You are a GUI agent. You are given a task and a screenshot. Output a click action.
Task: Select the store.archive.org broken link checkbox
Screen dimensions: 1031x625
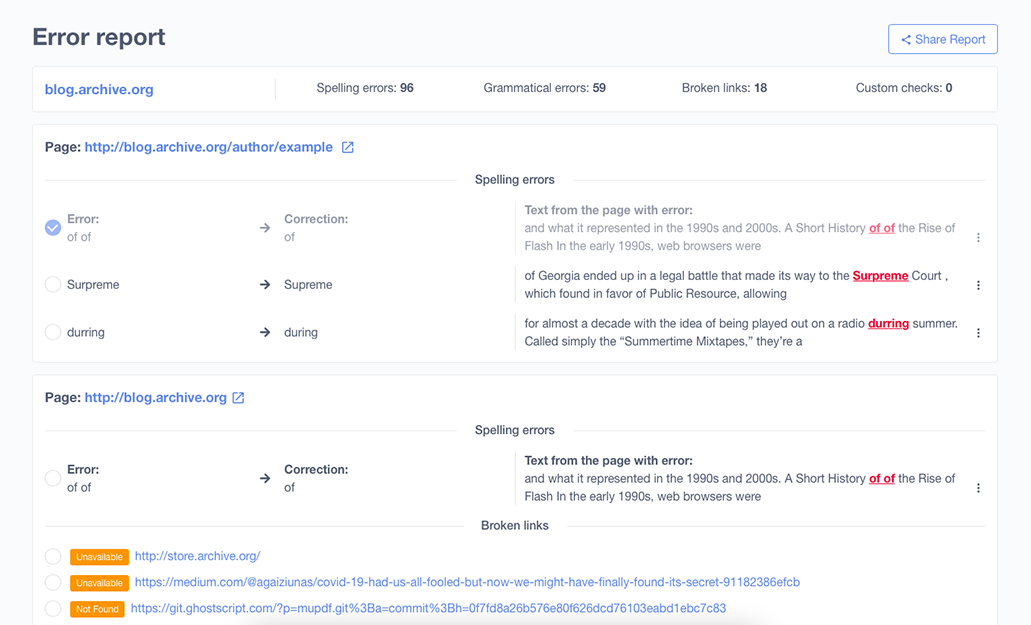coord(52,557)
